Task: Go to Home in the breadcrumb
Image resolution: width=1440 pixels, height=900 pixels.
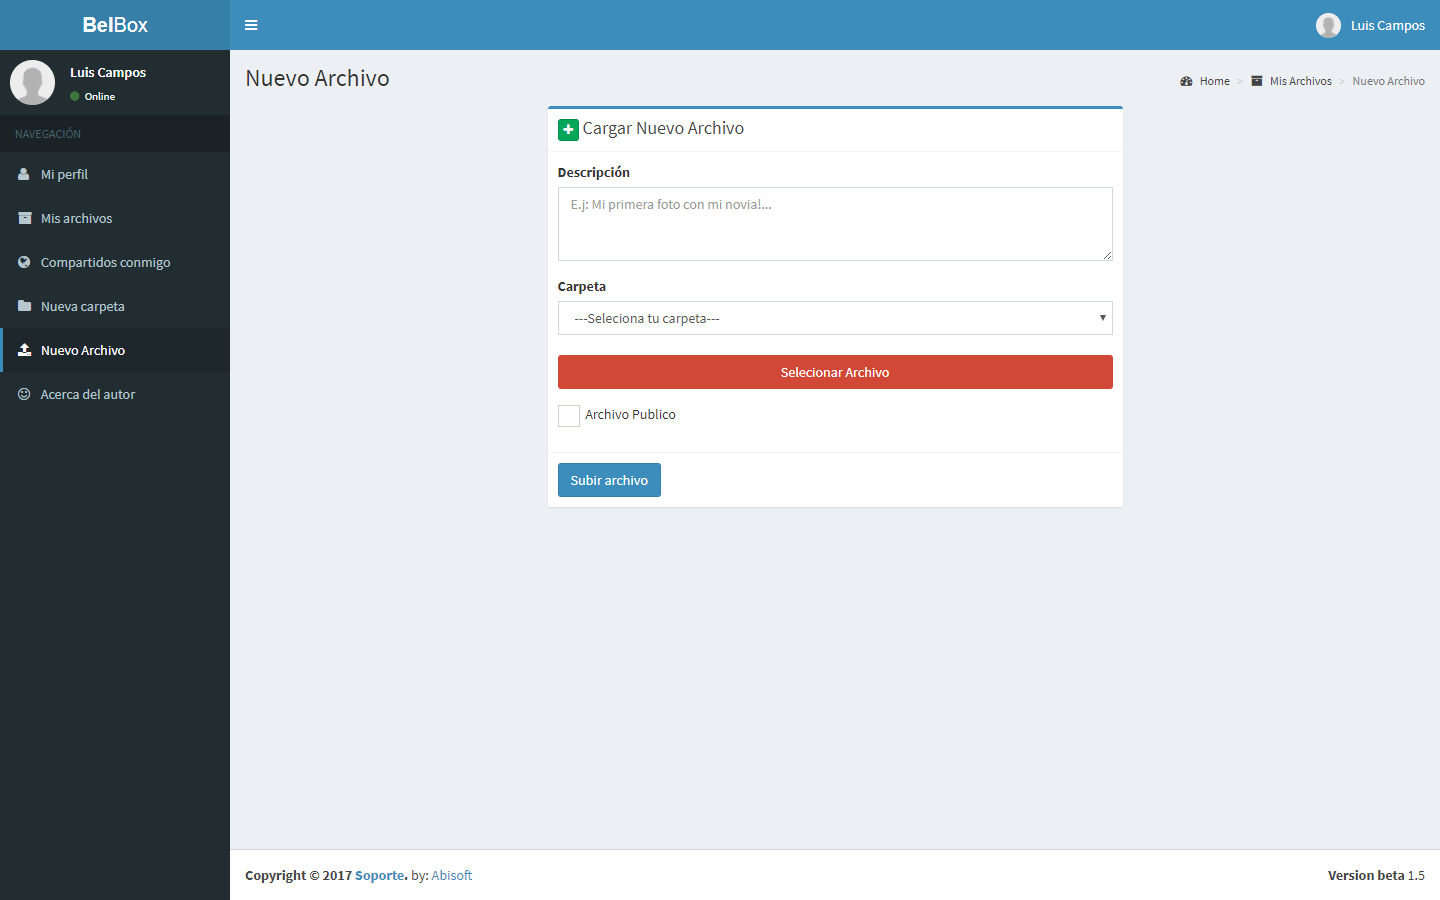Action: pyautogui.click(x=1214, y=81)
